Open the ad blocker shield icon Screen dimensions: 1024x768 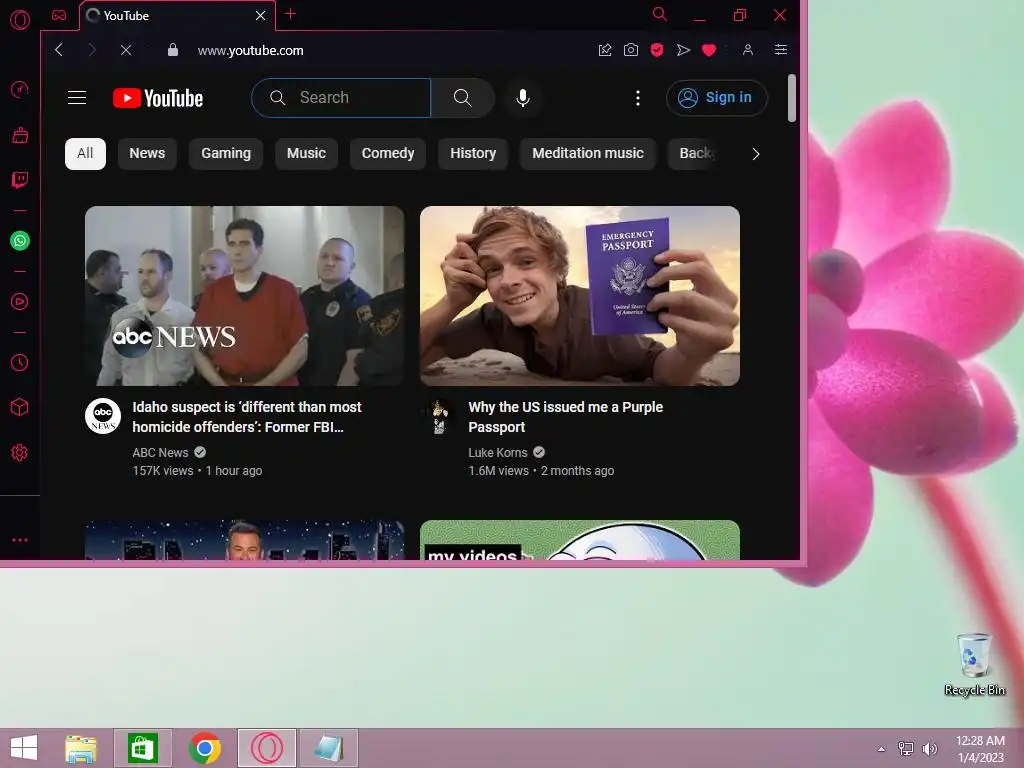657,50
